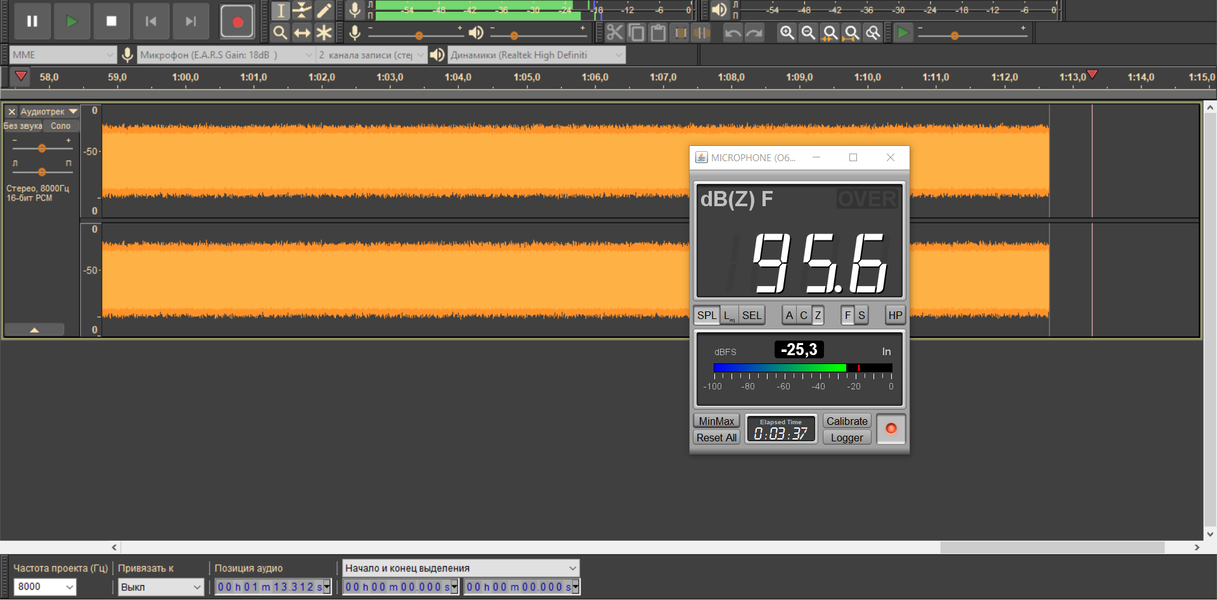Enable the S (slow) time weighting
Screen dimensions: 1217x600
(x=862, y=315)
